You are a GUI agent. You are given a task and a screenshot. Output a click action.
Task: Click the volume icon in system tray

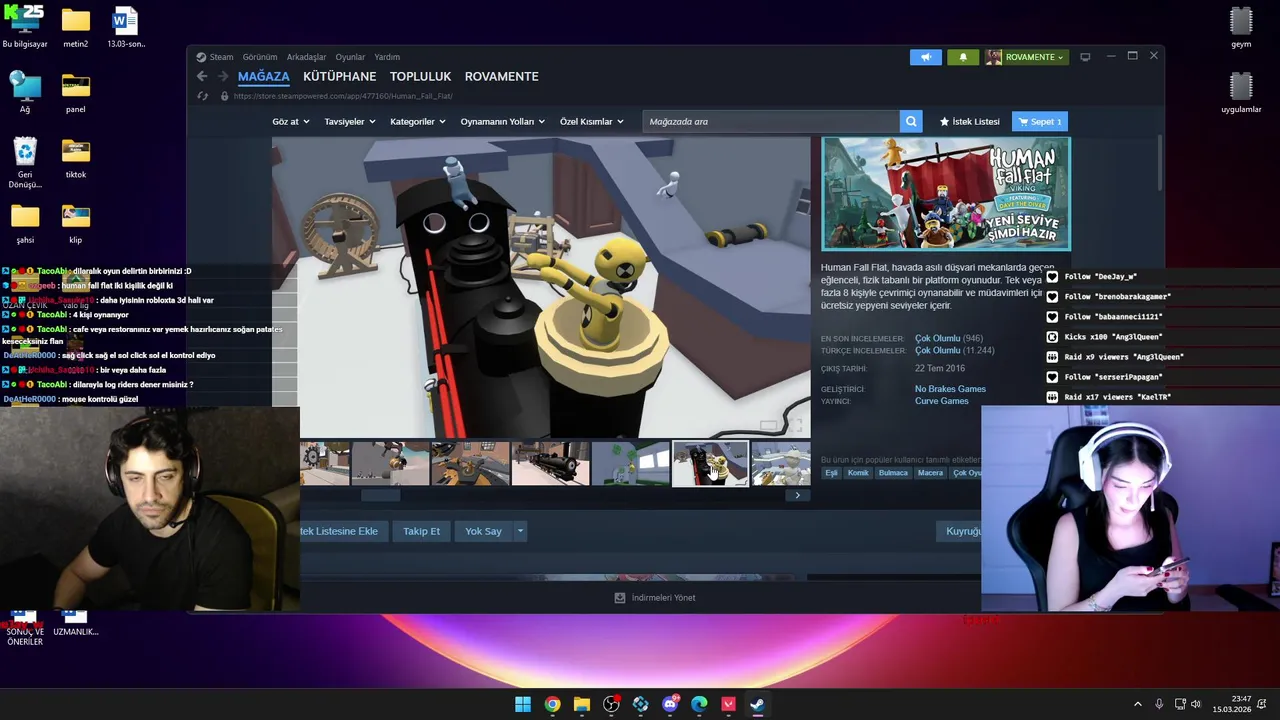point(1198,704)
